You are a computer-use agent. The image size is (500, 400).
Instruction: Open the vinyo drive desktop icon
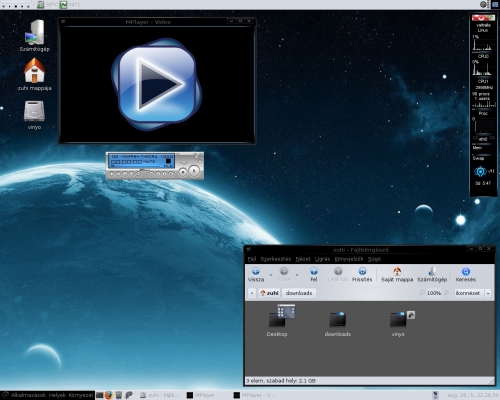(x=34, y=115)
